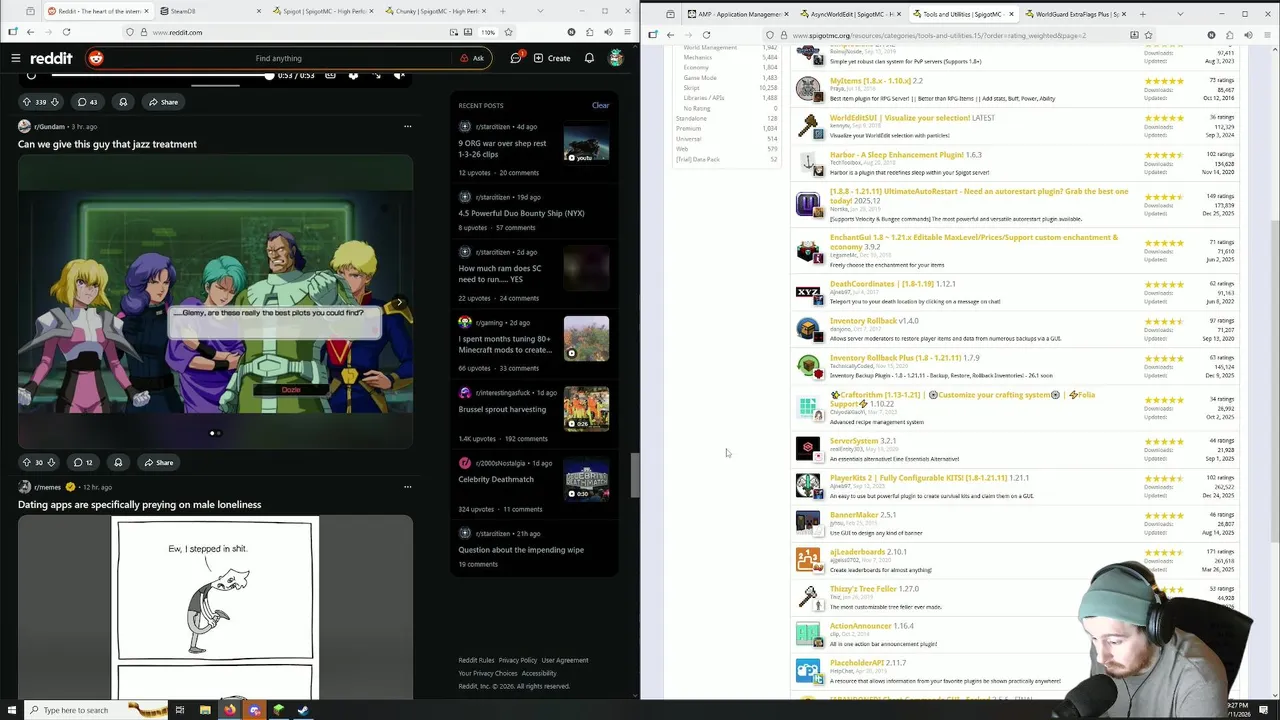Open Reddit chat messages icon
Image resolution: width=1280 pixels, height=720 pixels.
(x=516, y=58)
